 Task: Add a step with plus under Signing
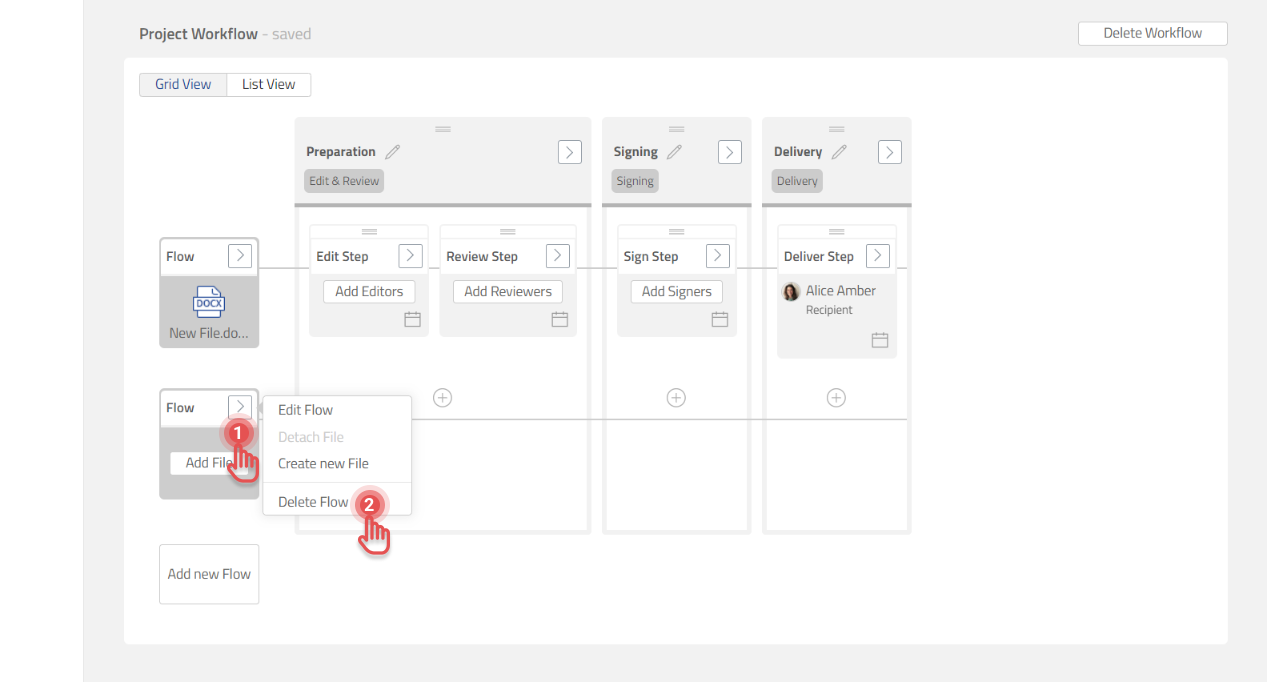pos(676,398)
